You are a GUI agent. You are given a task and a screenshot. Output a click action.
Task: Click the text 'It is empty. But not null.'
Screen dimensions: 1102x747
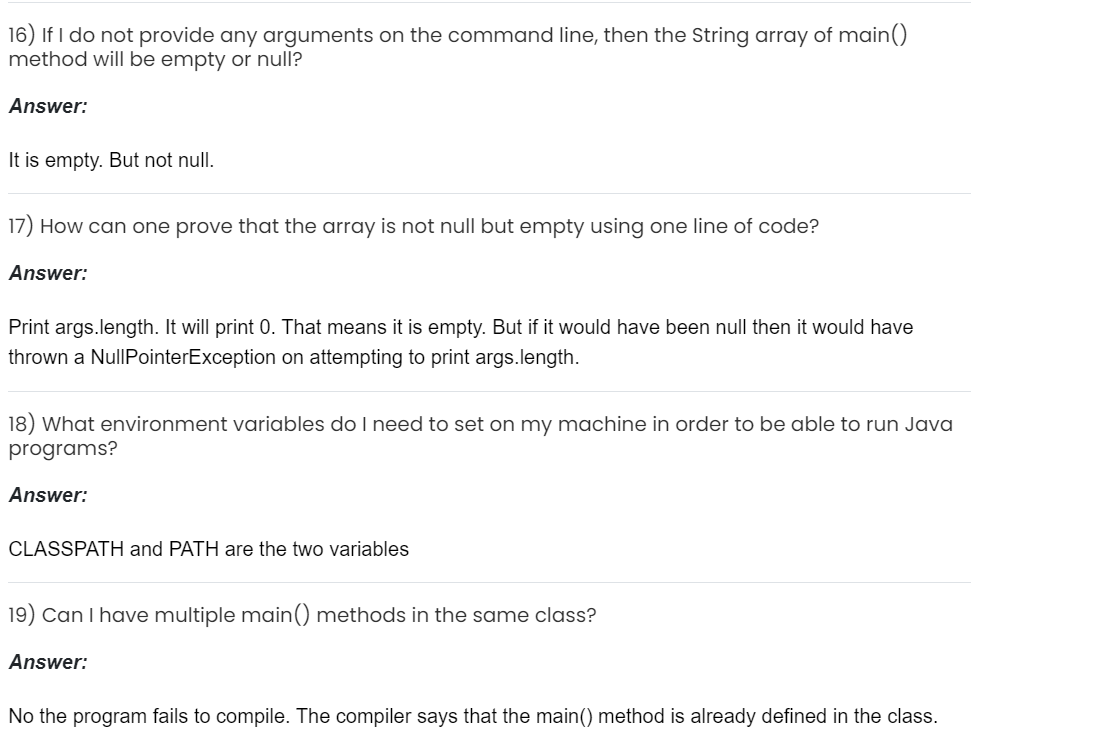click(x=111, y=160)
